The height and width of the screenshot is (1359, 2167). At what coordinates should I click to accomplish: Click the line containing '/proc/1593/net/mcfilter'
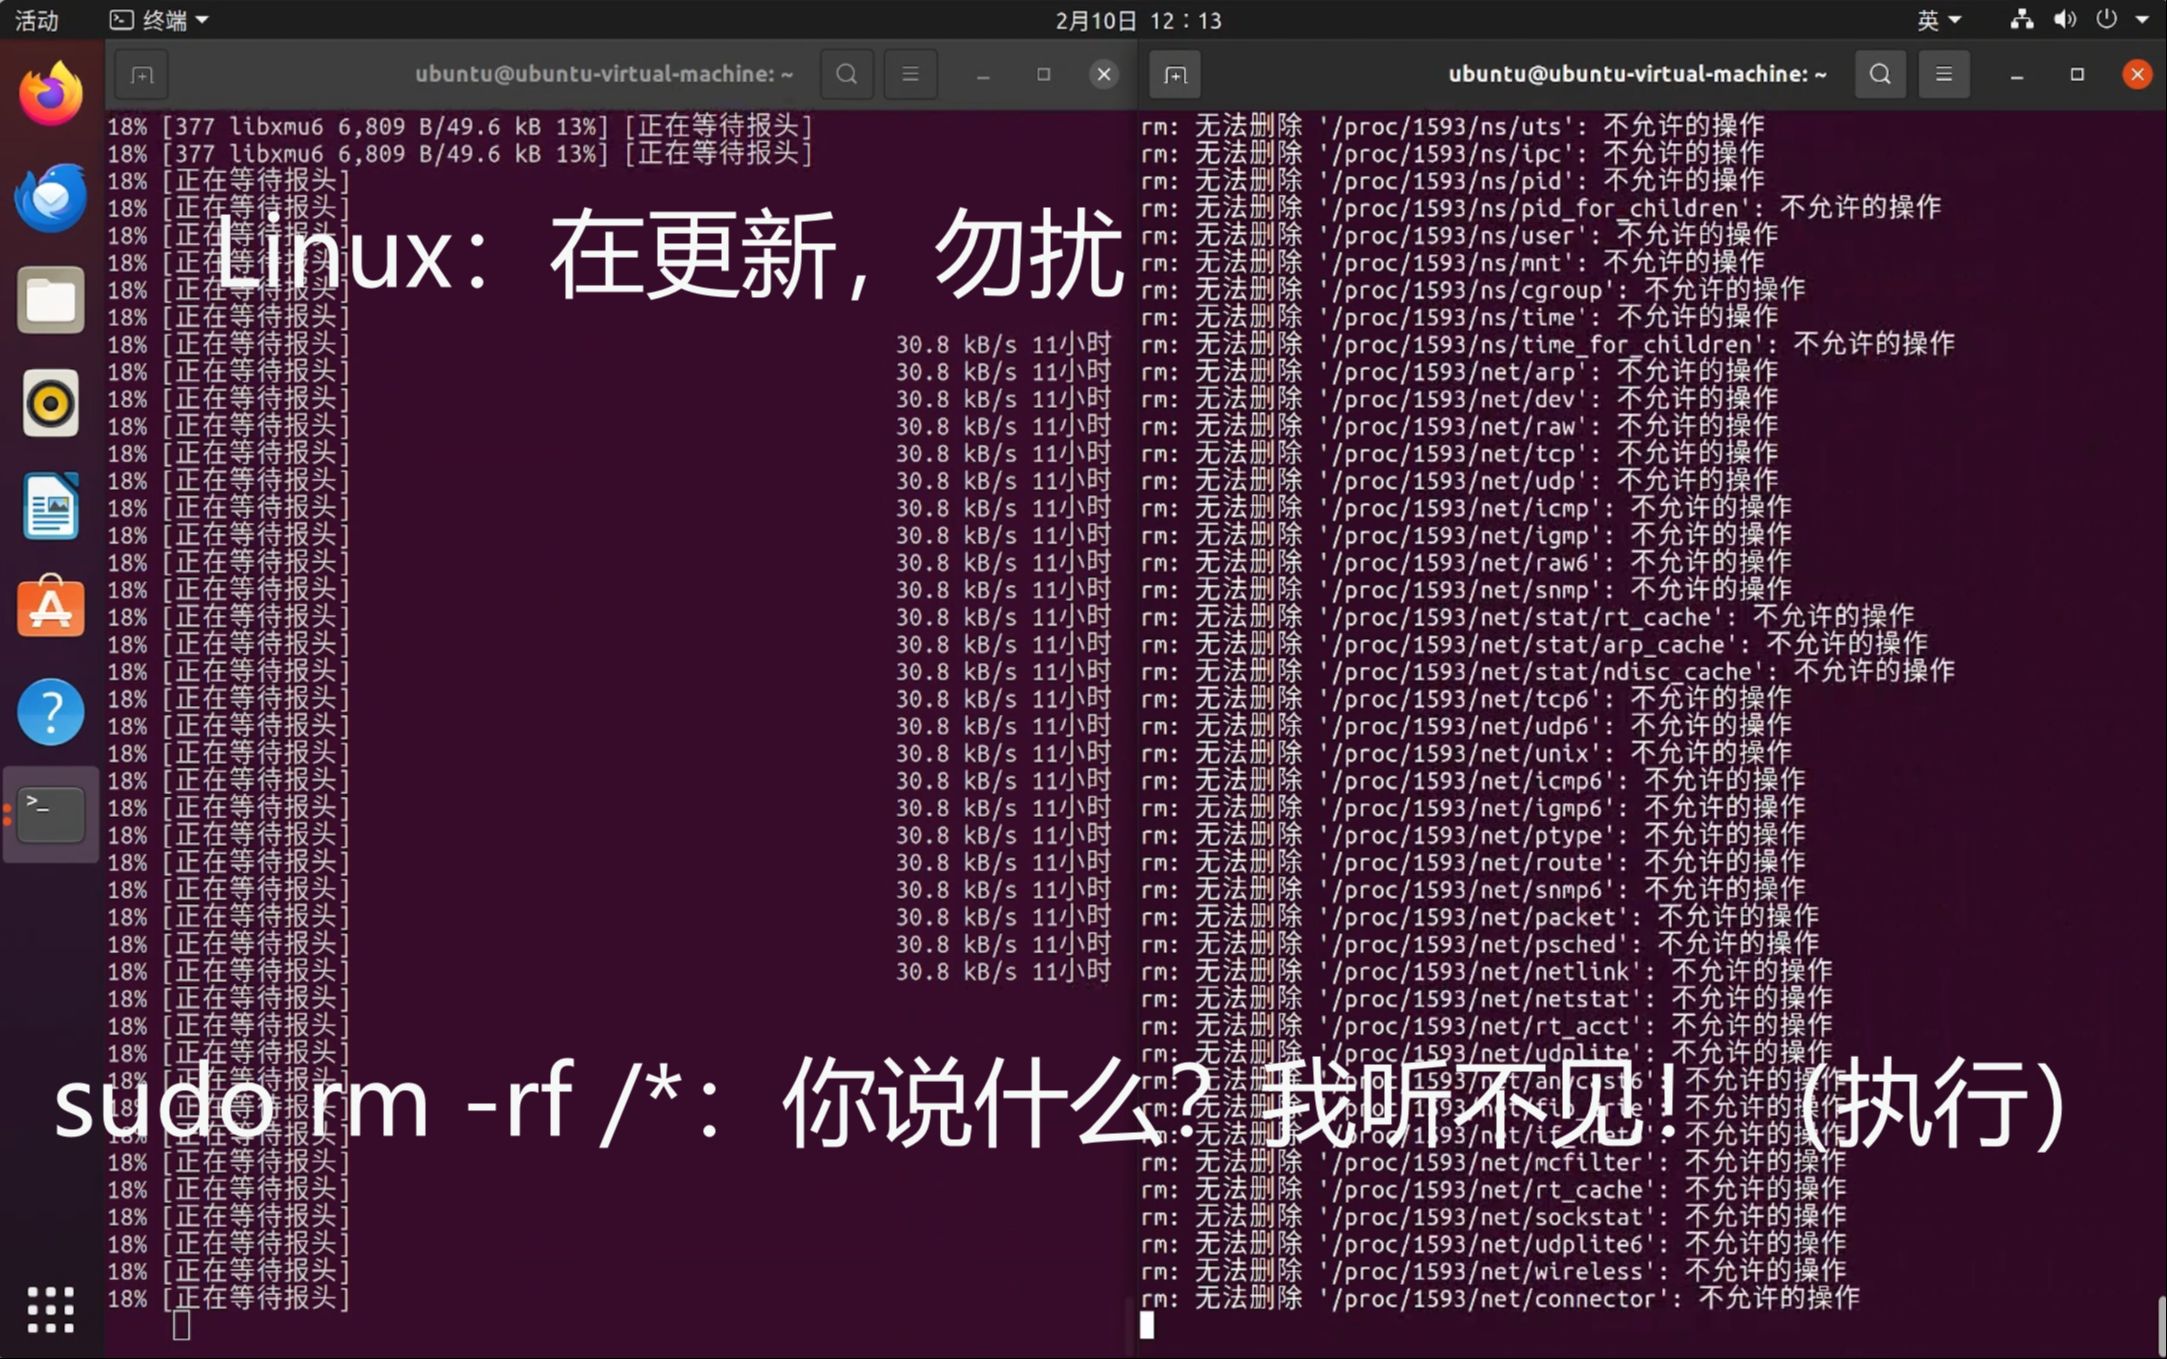1493,1162
